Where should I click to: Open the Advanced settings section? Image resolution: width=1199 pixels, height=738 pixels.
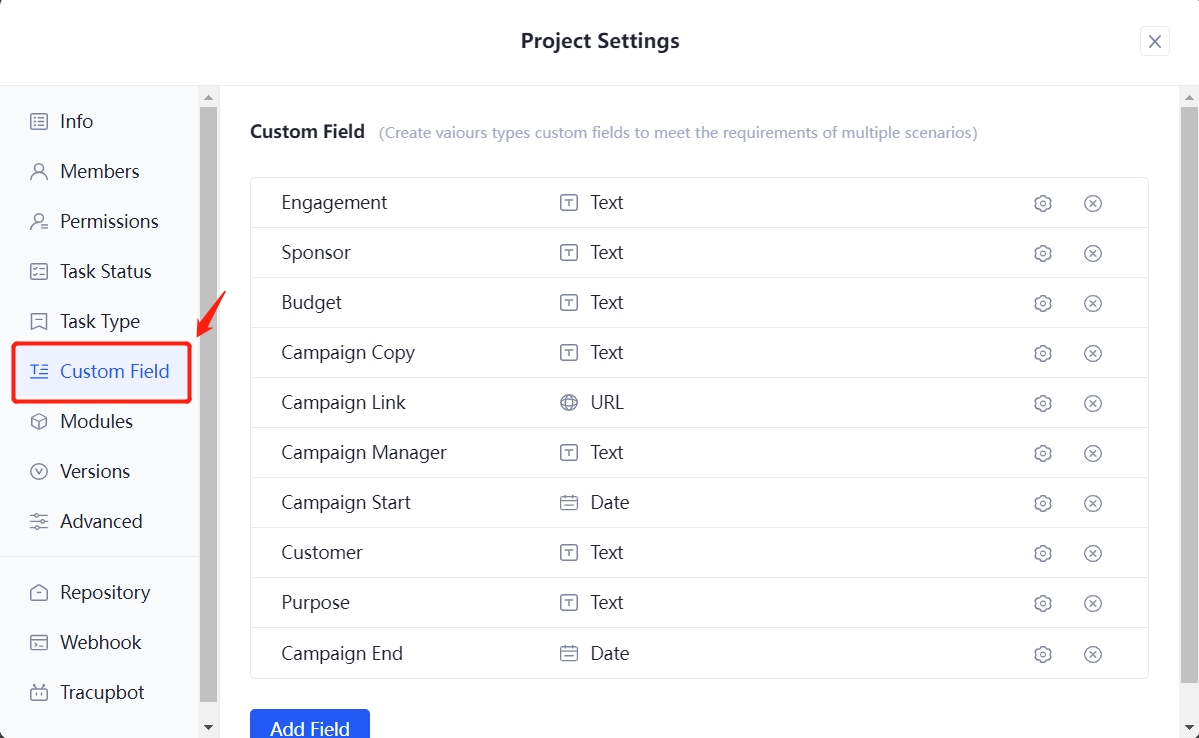pos(102,521)
